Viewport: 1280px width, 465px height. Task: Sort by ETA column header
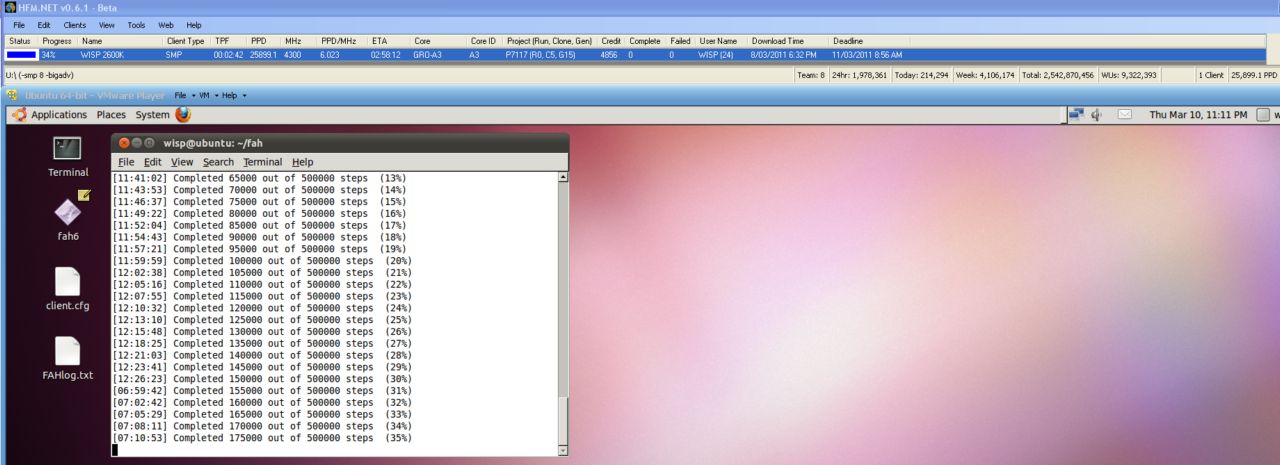click(389, 41)
